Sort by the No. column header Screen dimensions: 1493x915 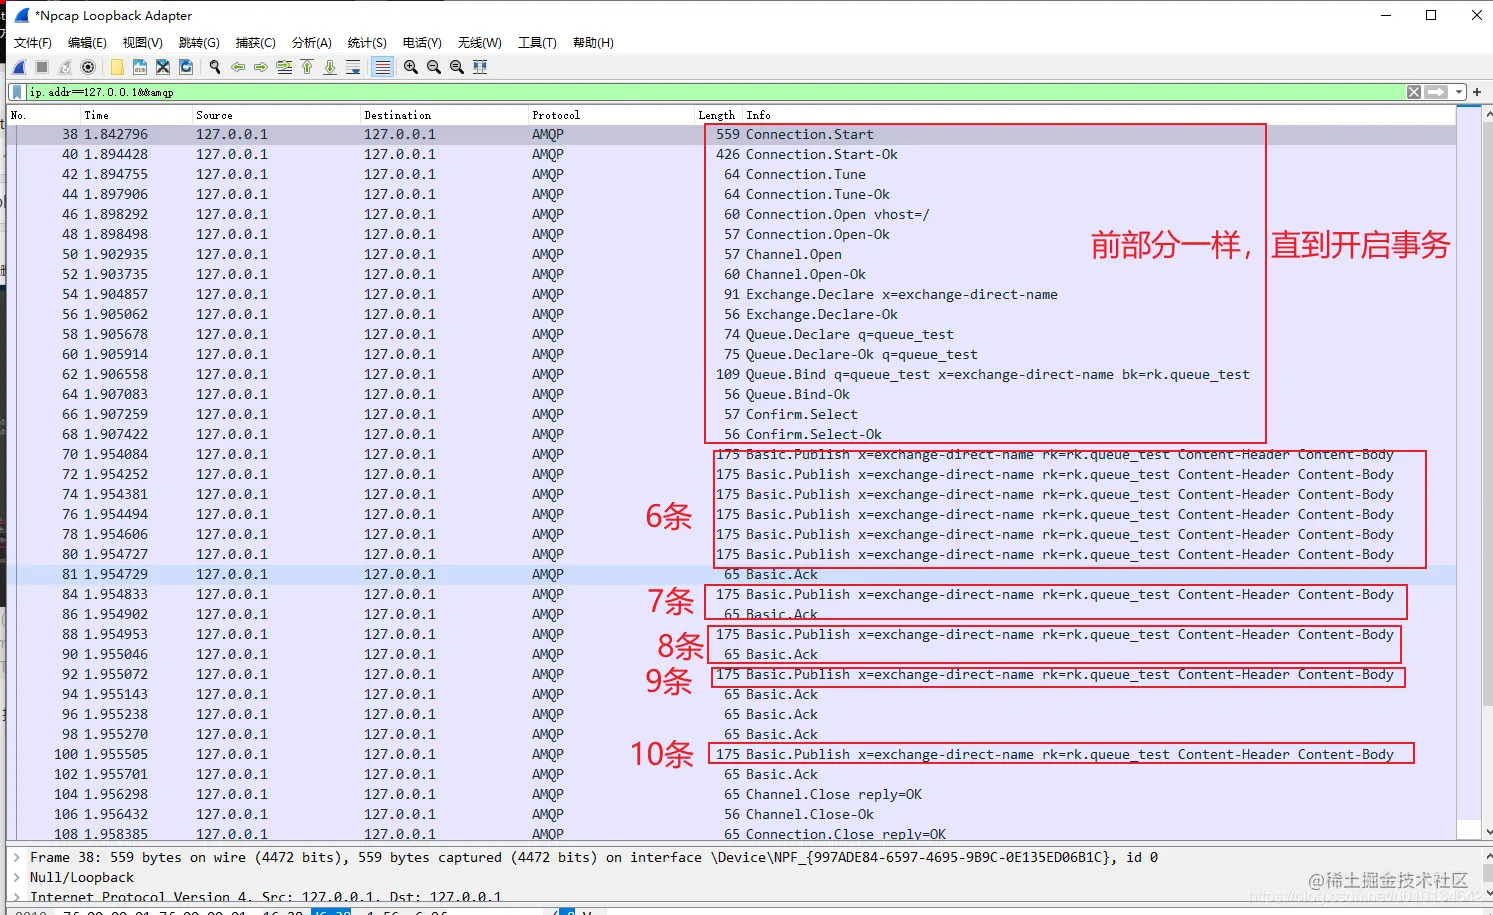pos(43,115)
